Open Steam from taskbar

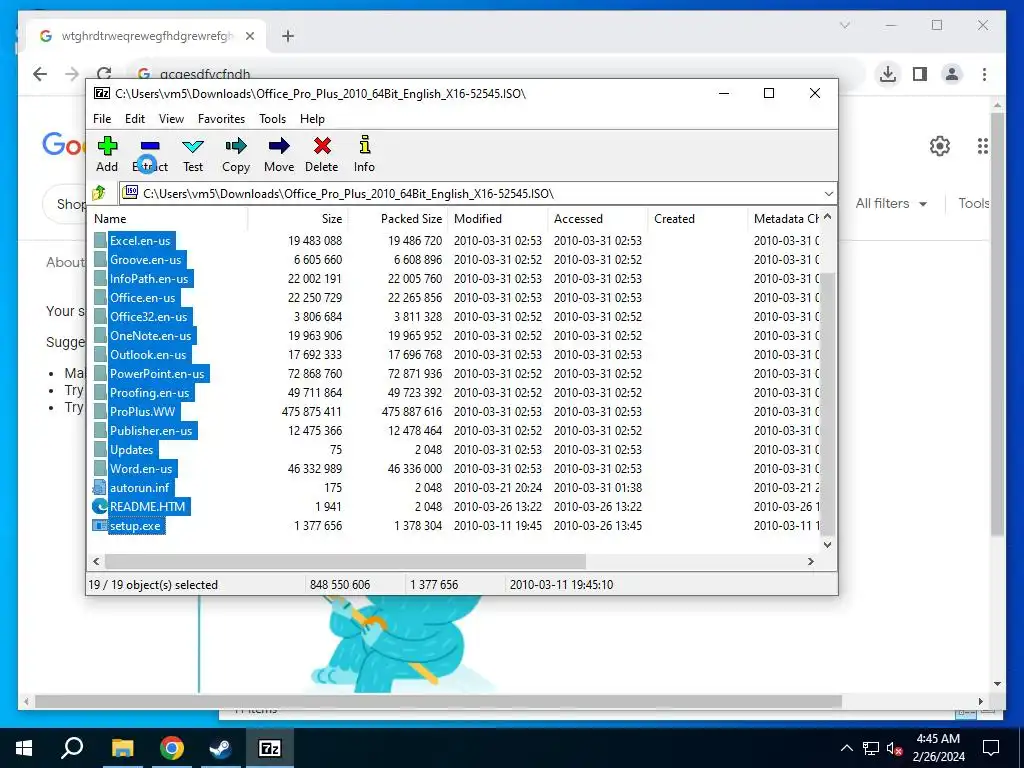[220, 748]
